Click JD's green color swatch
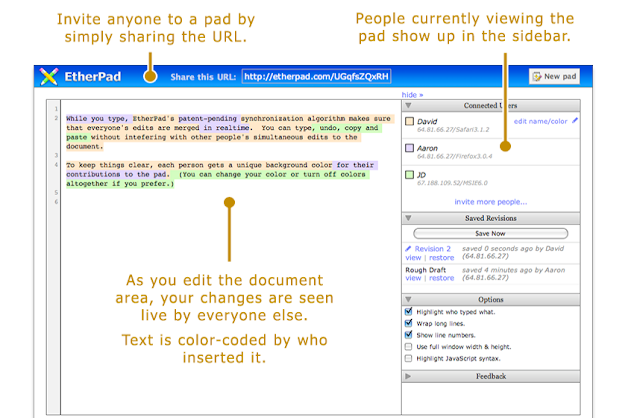Image resolution: width=640 pixels, height=418 pixels. tap(409, 175)
